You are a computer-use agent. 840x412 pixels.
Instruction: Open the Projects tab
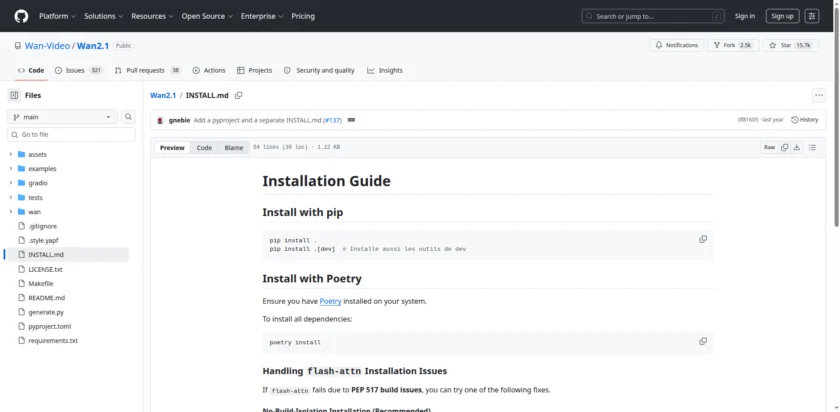[x=254, y=70]
